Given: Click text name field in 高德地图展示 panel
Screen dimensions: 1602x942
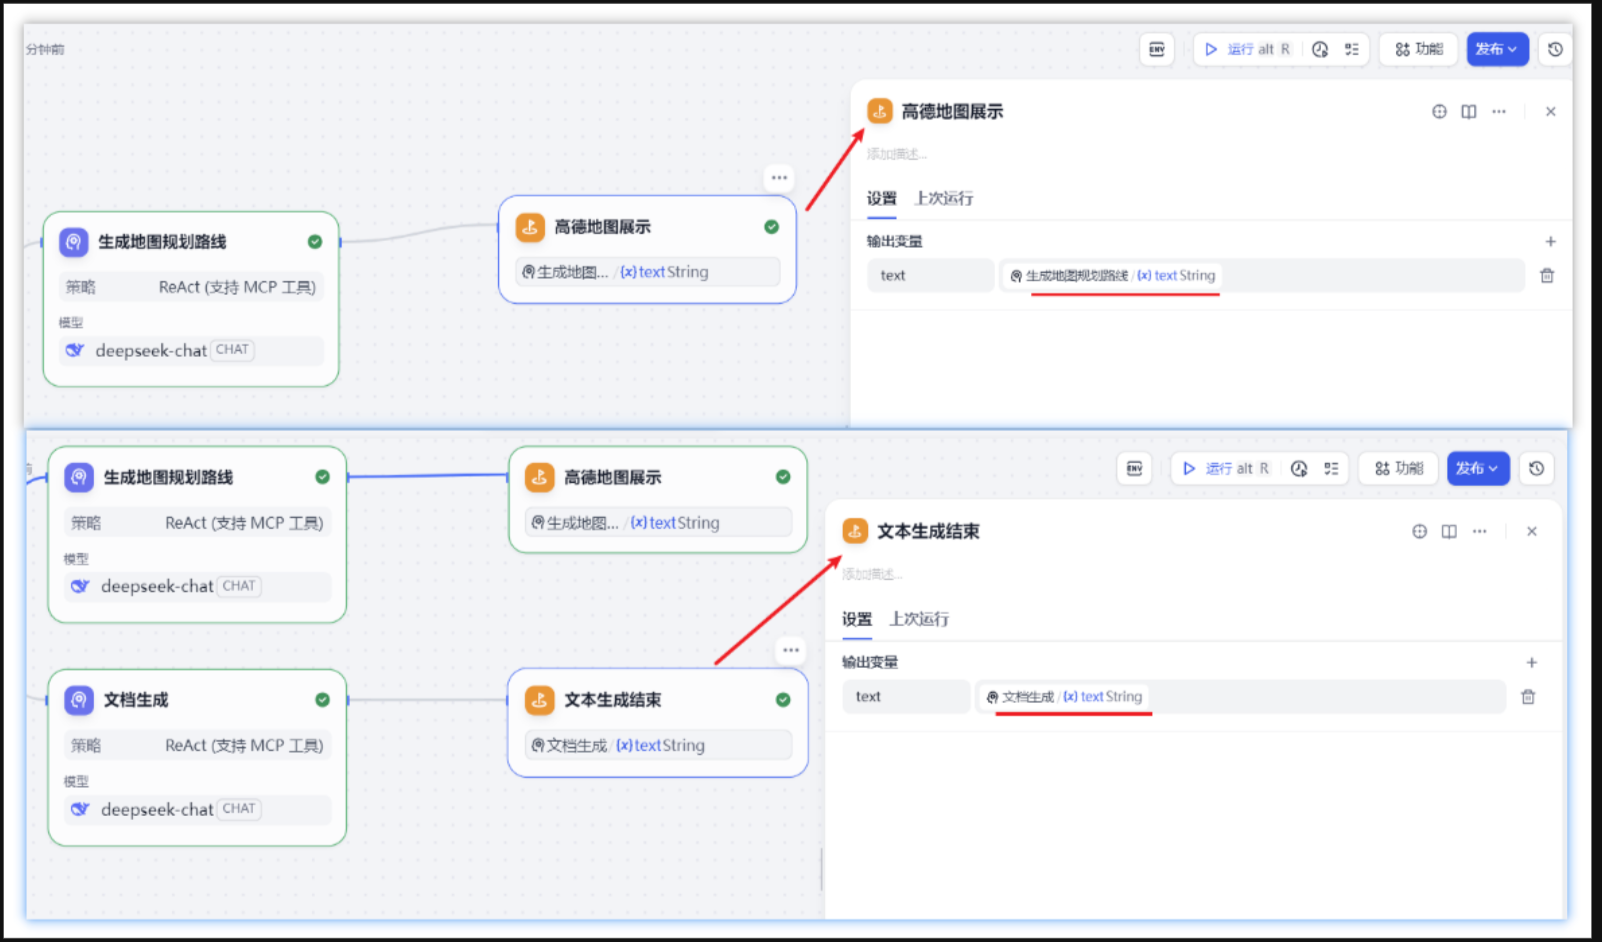Looking at the screenshot, I should coord(930,275).
